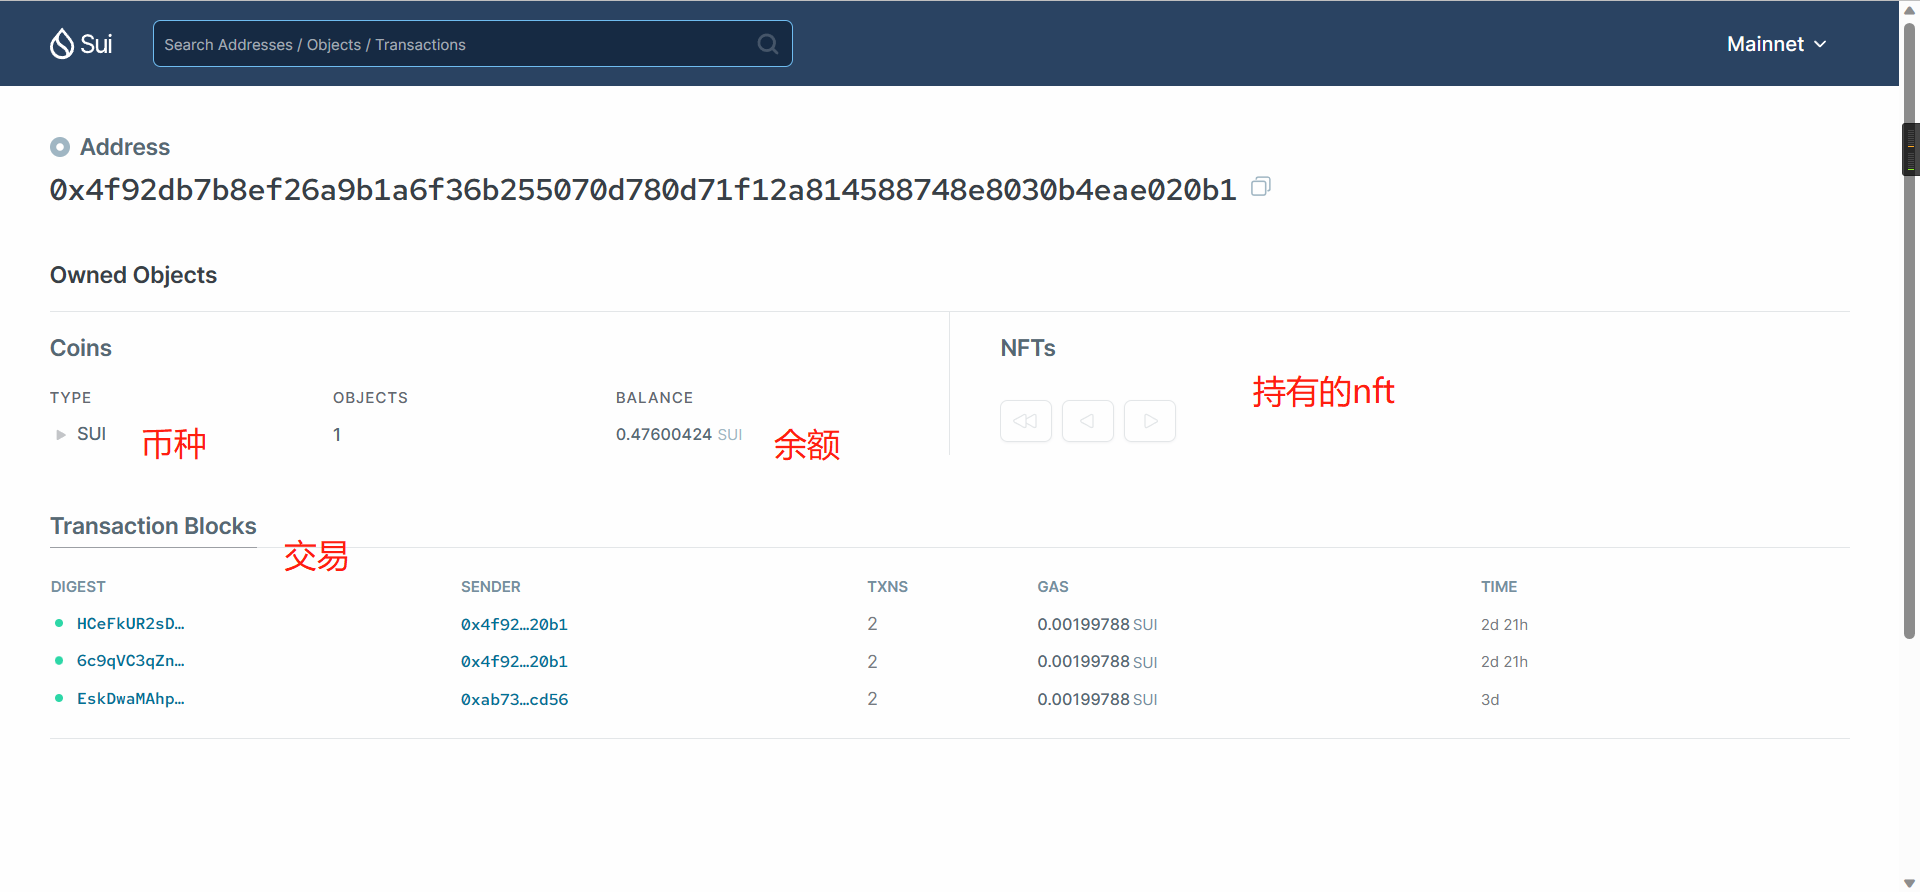Click the SUI balance value 0.47600424
Screen dimensions: 1920x892
pyautogui.click(x=663, y=435)
